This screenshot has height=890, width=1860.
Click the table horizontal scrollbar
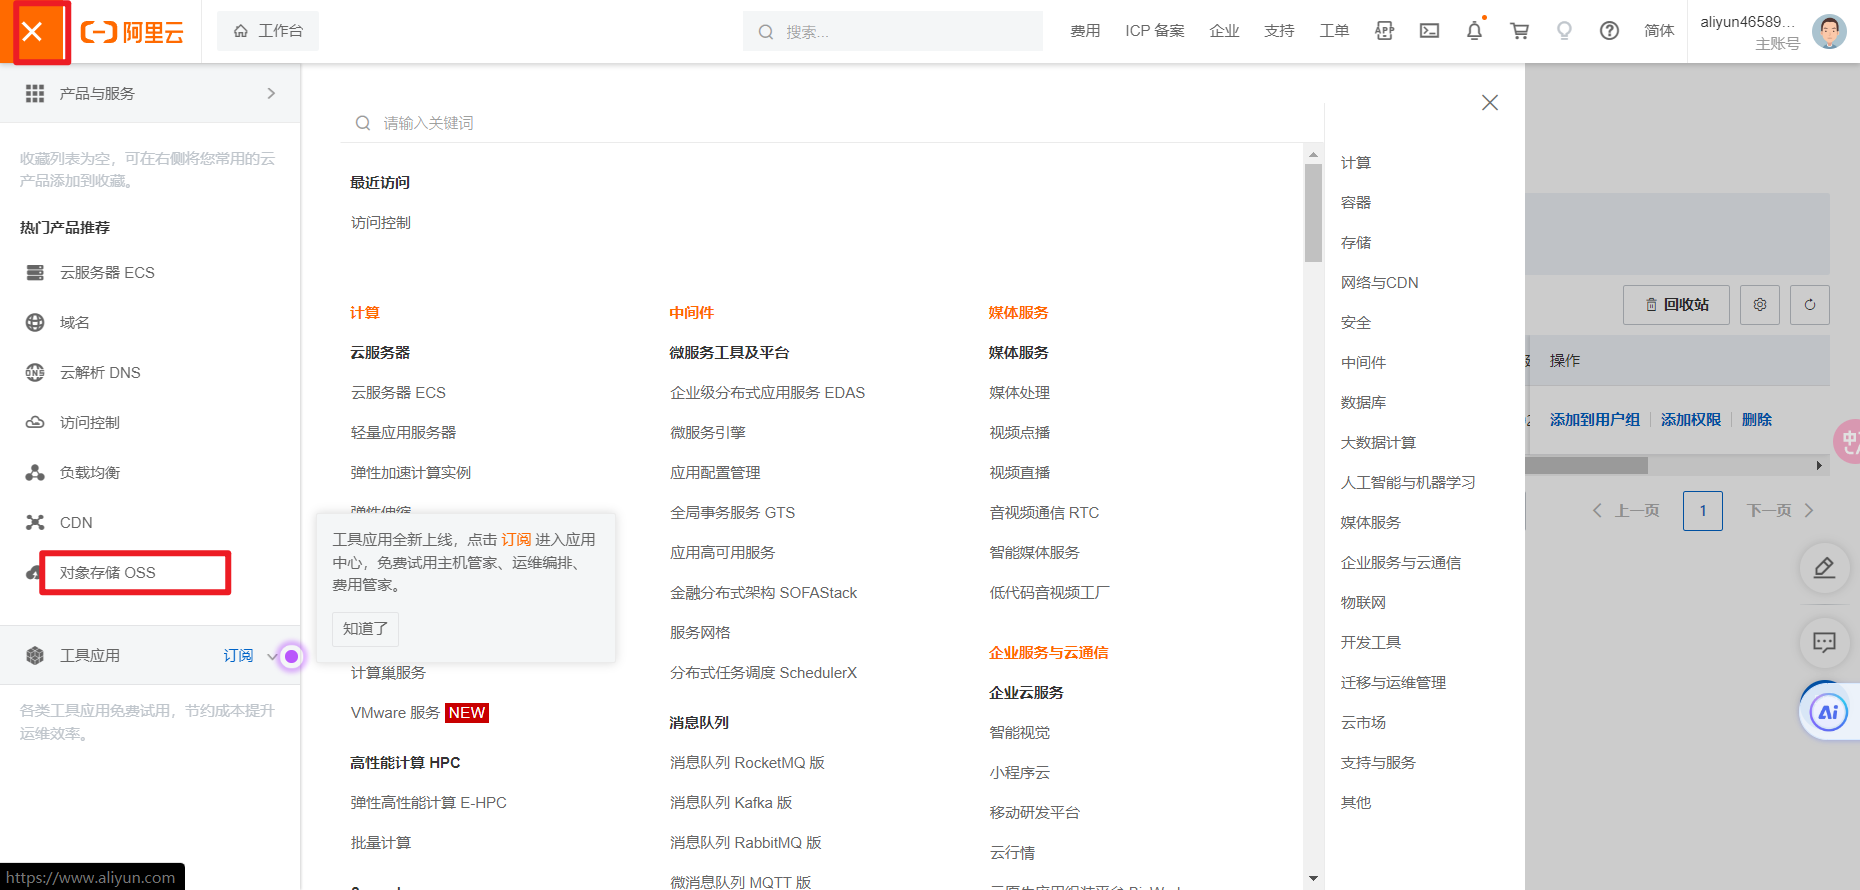point(1587,465)
